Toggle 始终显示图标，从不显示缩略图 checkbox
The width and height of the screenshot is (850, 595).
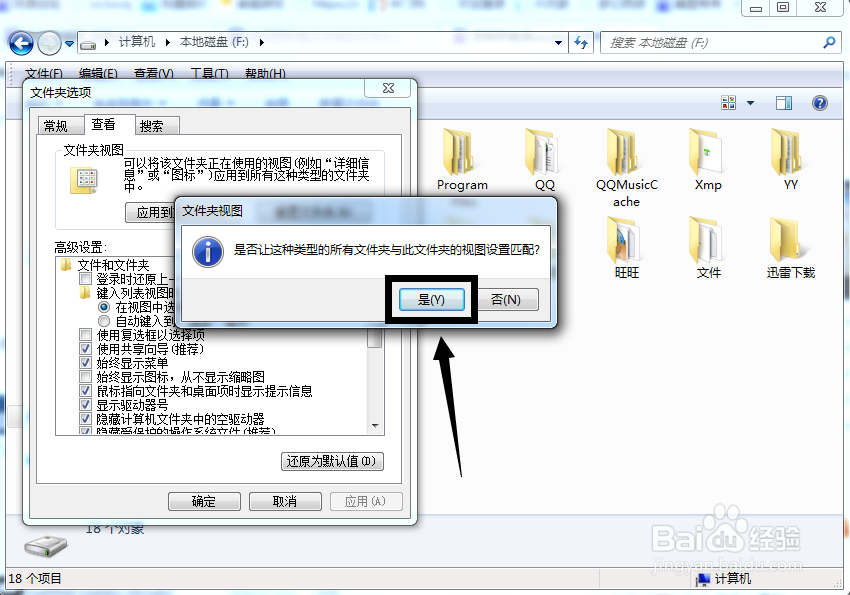[85, 377]
